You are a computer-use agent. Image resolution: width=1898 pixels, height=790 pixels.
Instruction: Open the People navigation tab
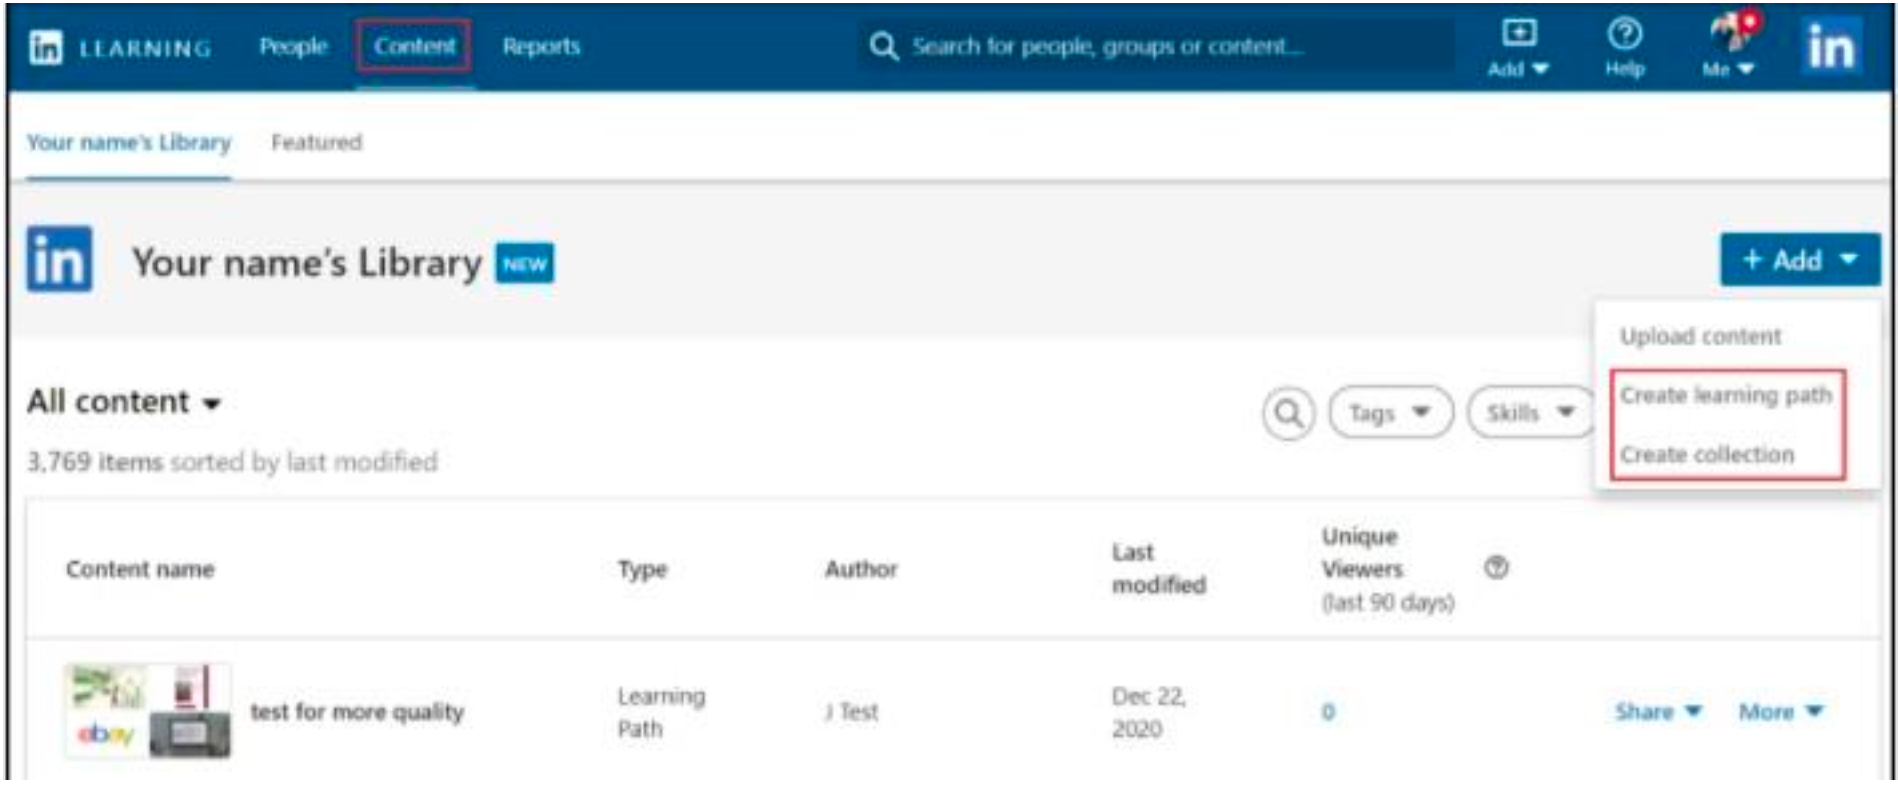(x=293, y=47)
